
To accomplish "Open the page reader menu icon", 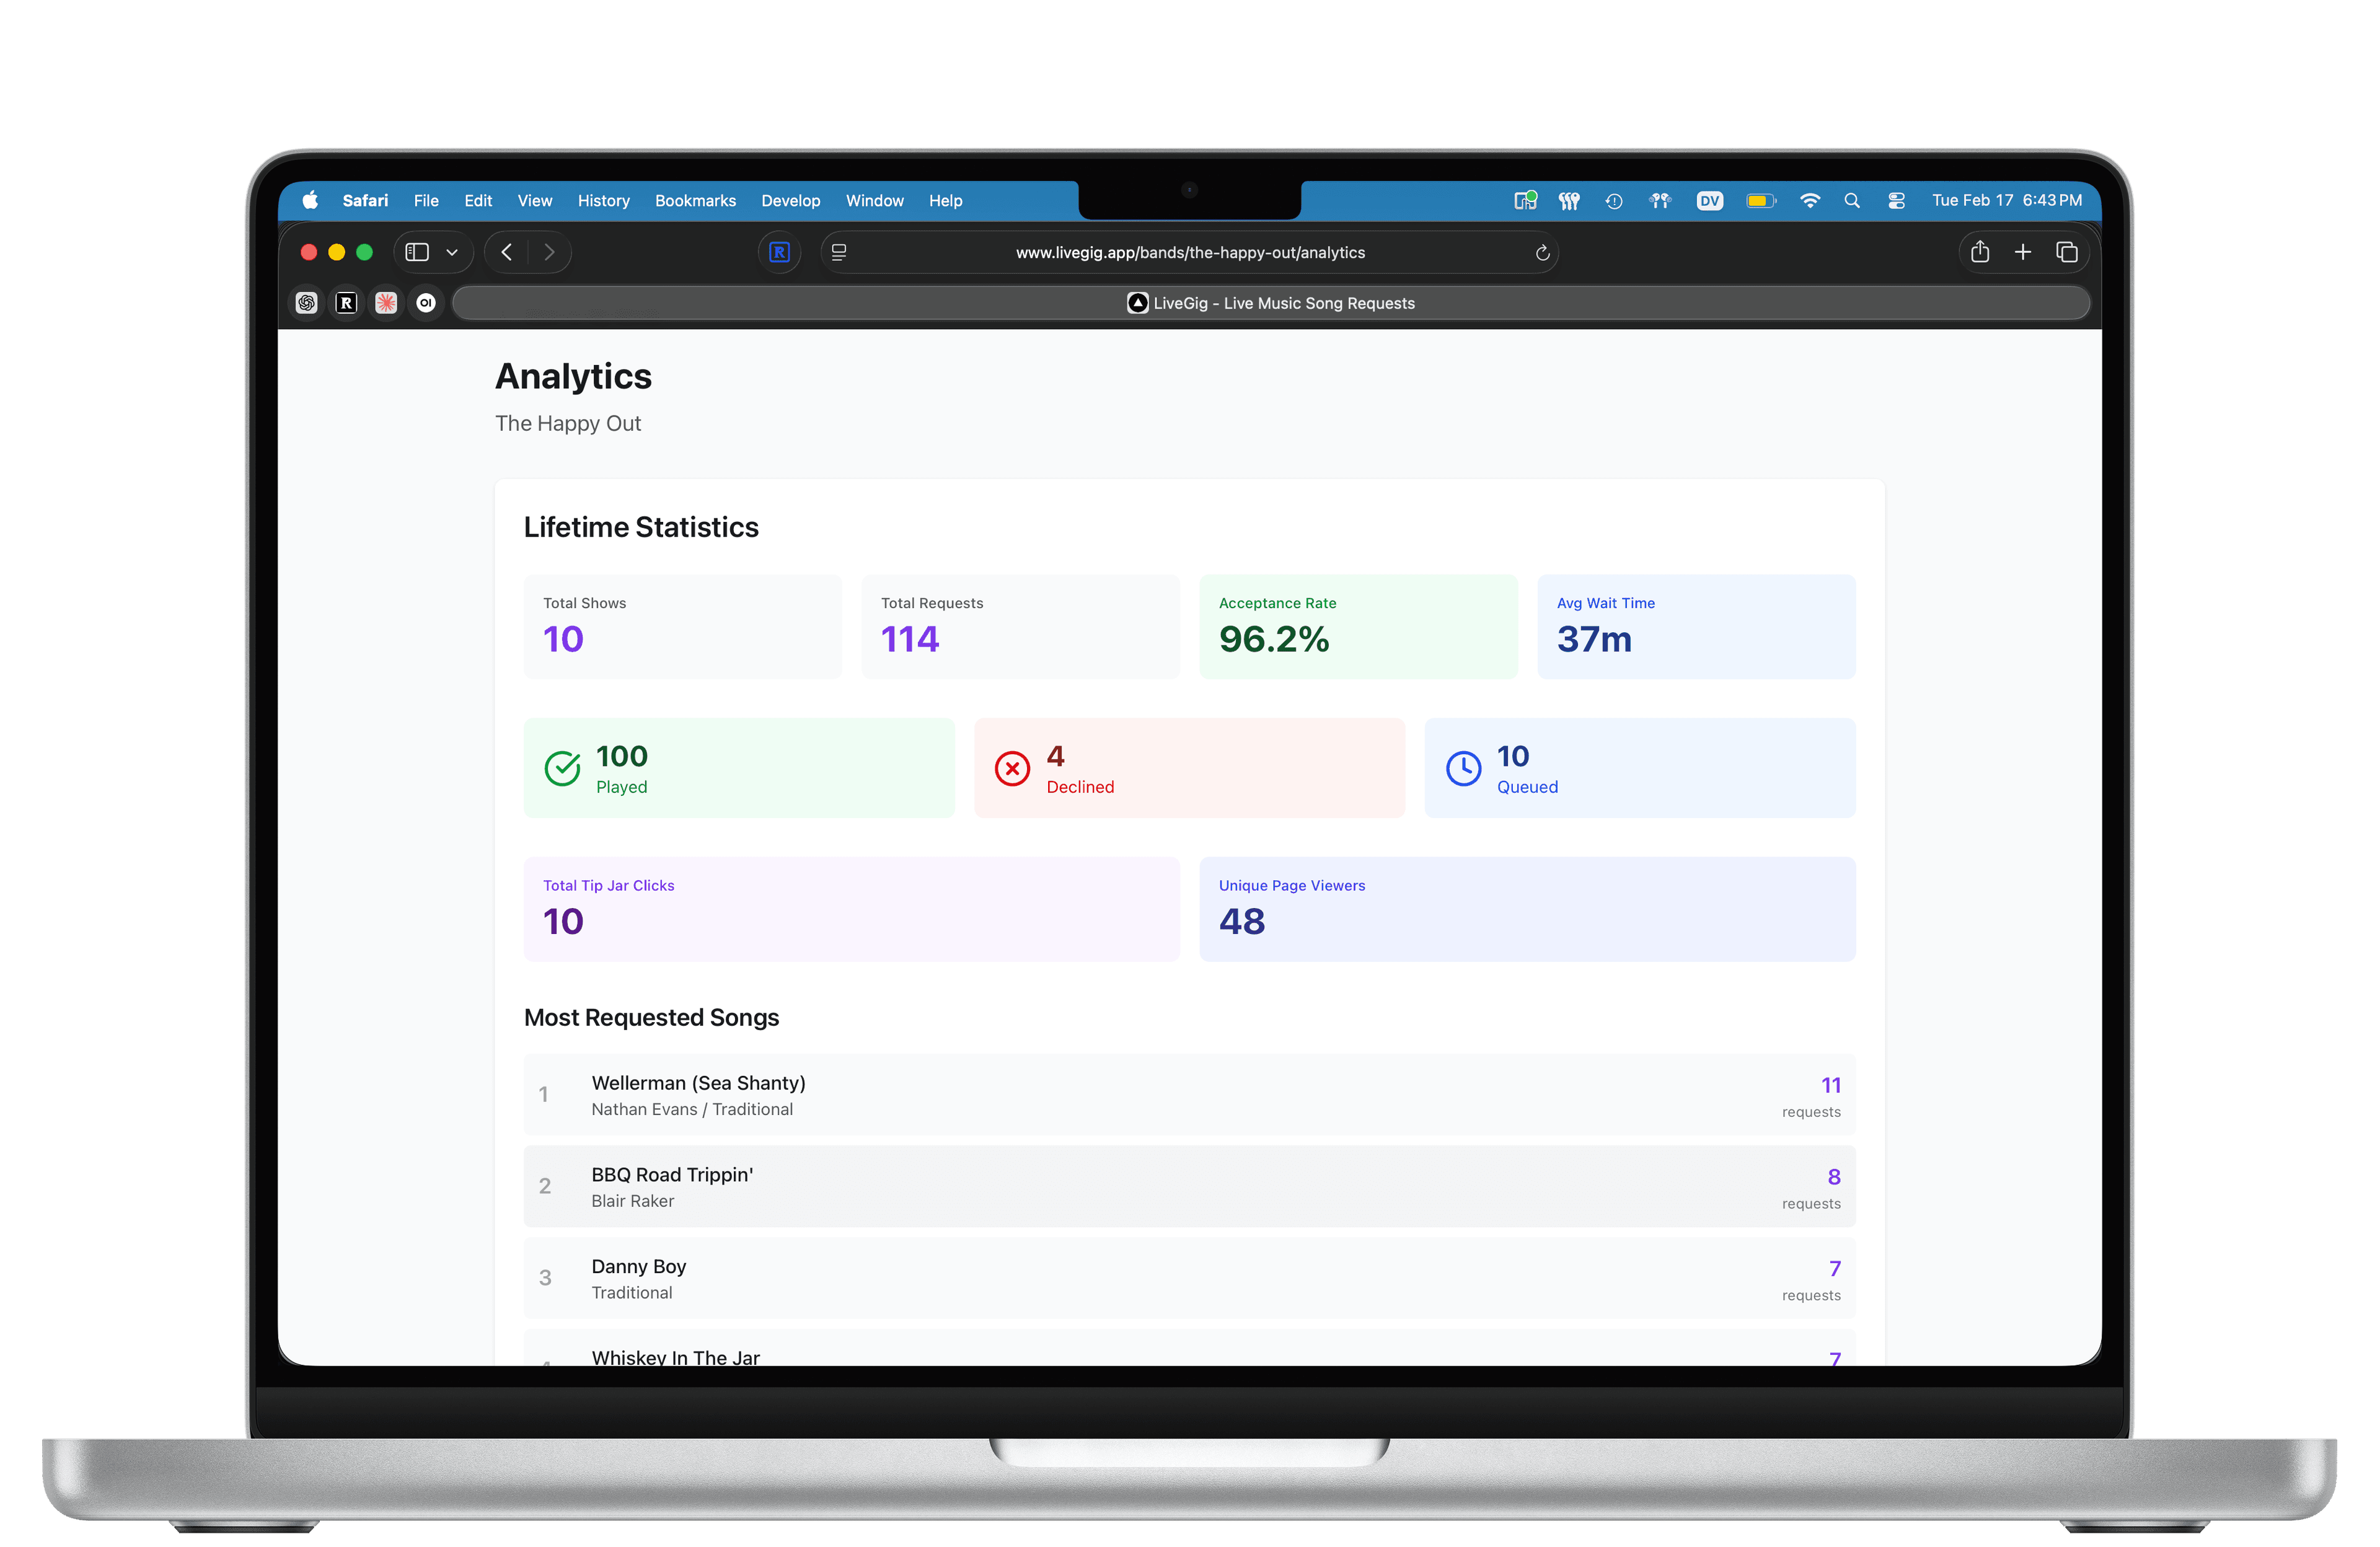I will 839,252.
